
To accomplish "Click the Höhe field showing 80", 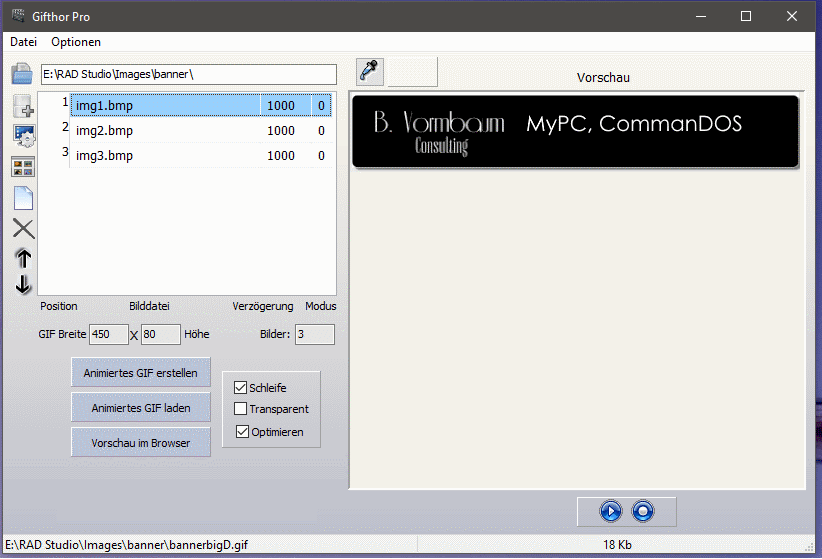I will [160, 334].
